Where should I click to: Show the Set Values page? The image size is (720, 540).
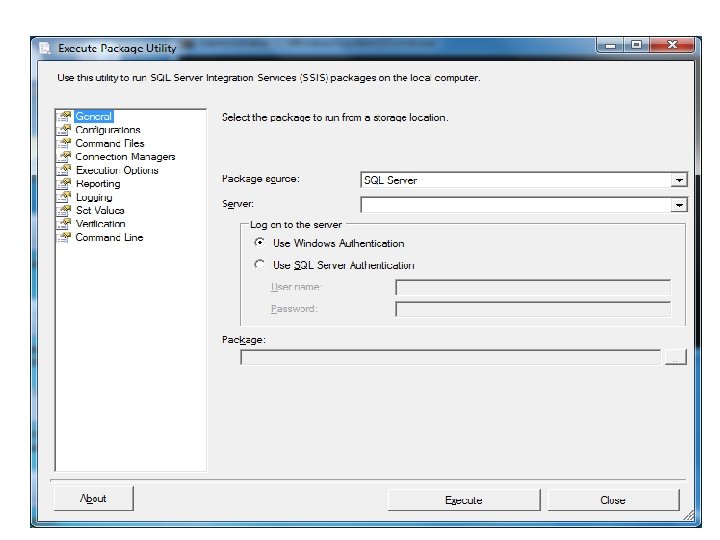coord(100,210)
